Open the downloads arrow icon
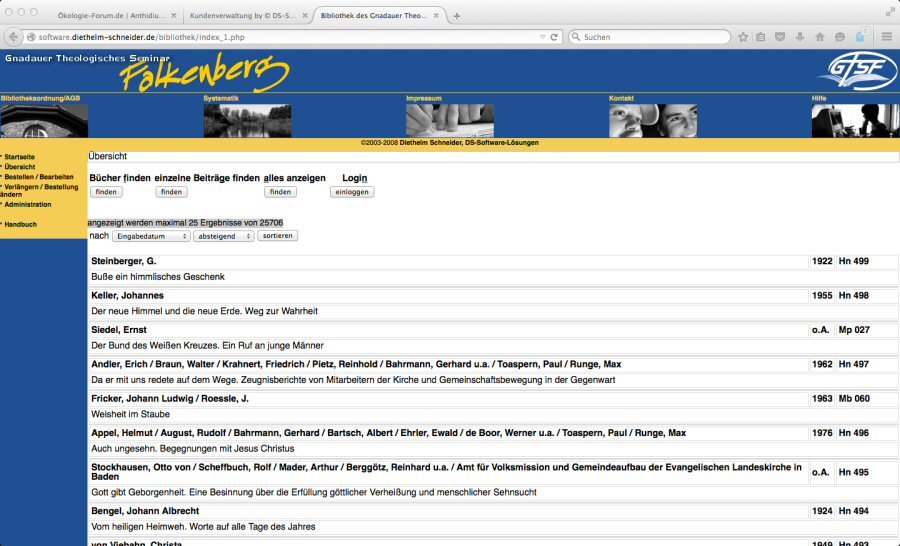The image size is (900, 546). 800,37
